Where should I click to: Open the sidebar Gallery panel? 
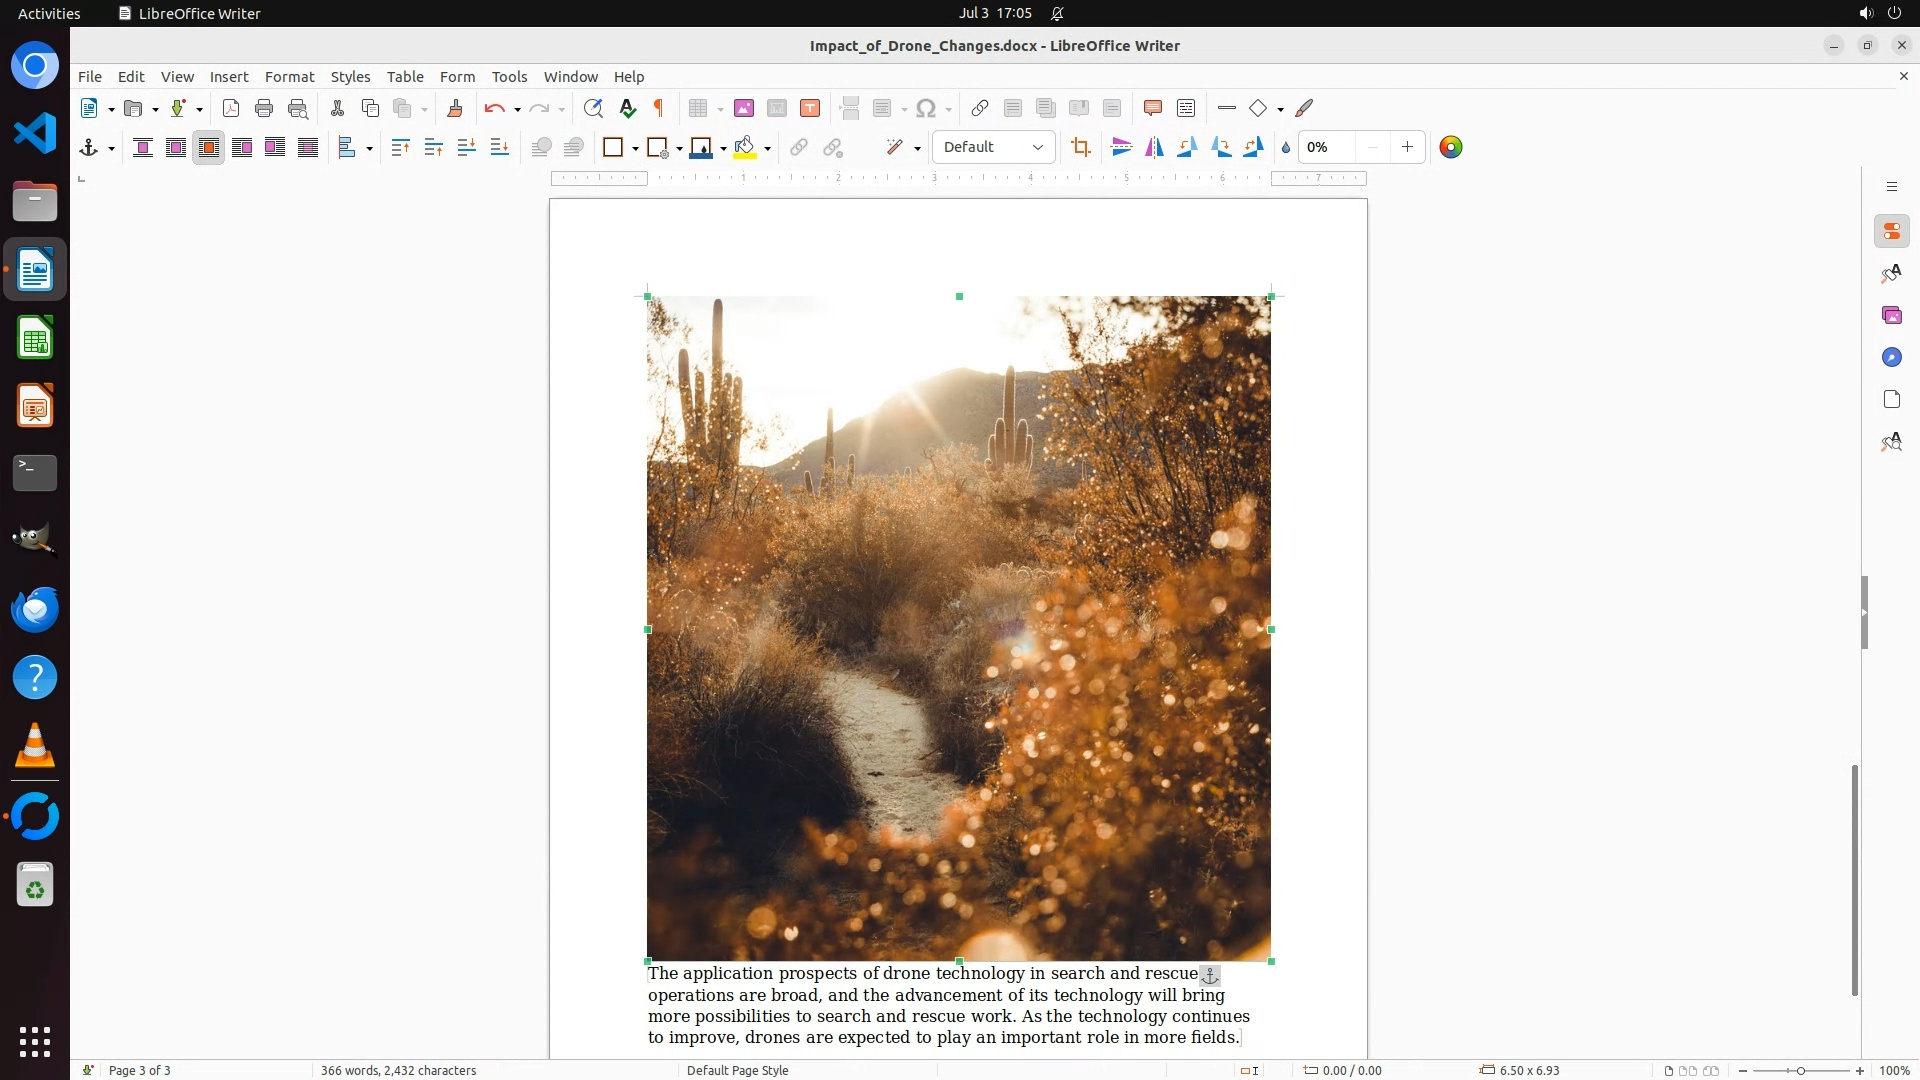pos(1891,315)
